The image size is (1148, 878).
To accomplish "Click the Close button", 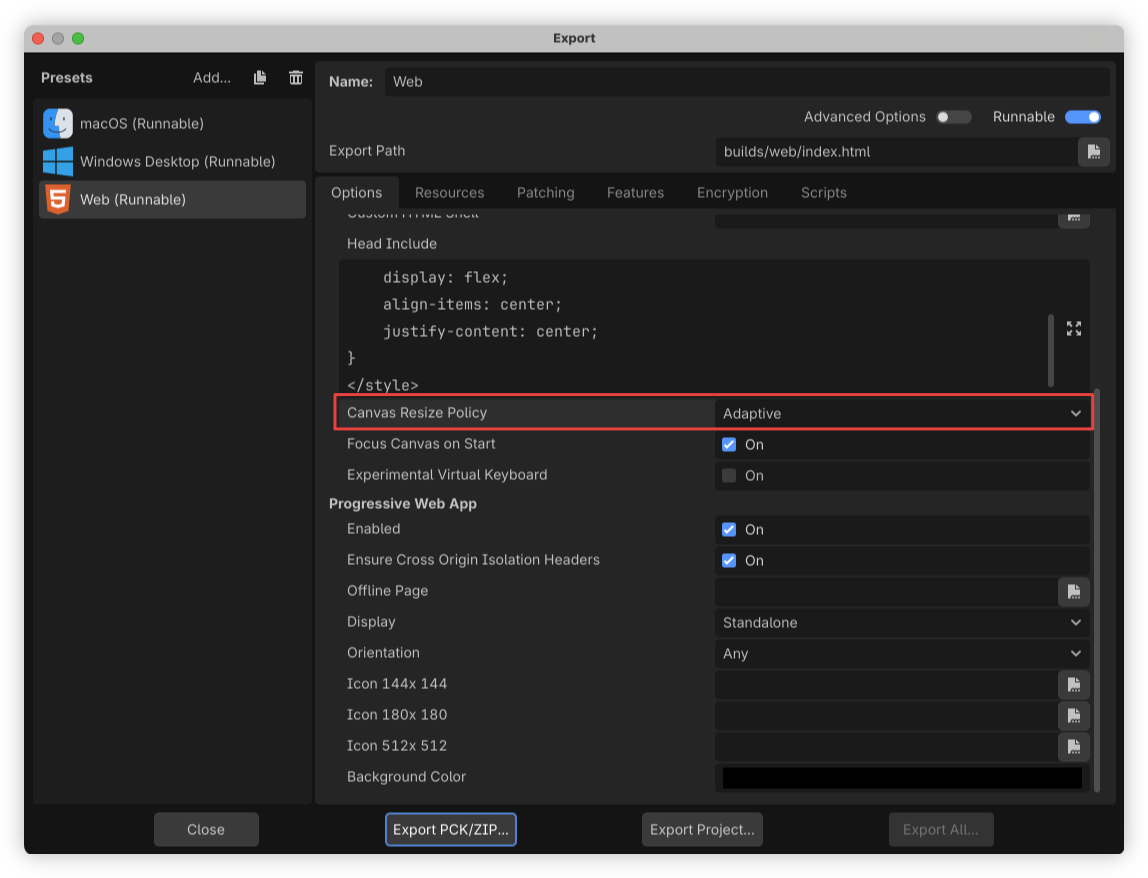I will pos(206,830).
